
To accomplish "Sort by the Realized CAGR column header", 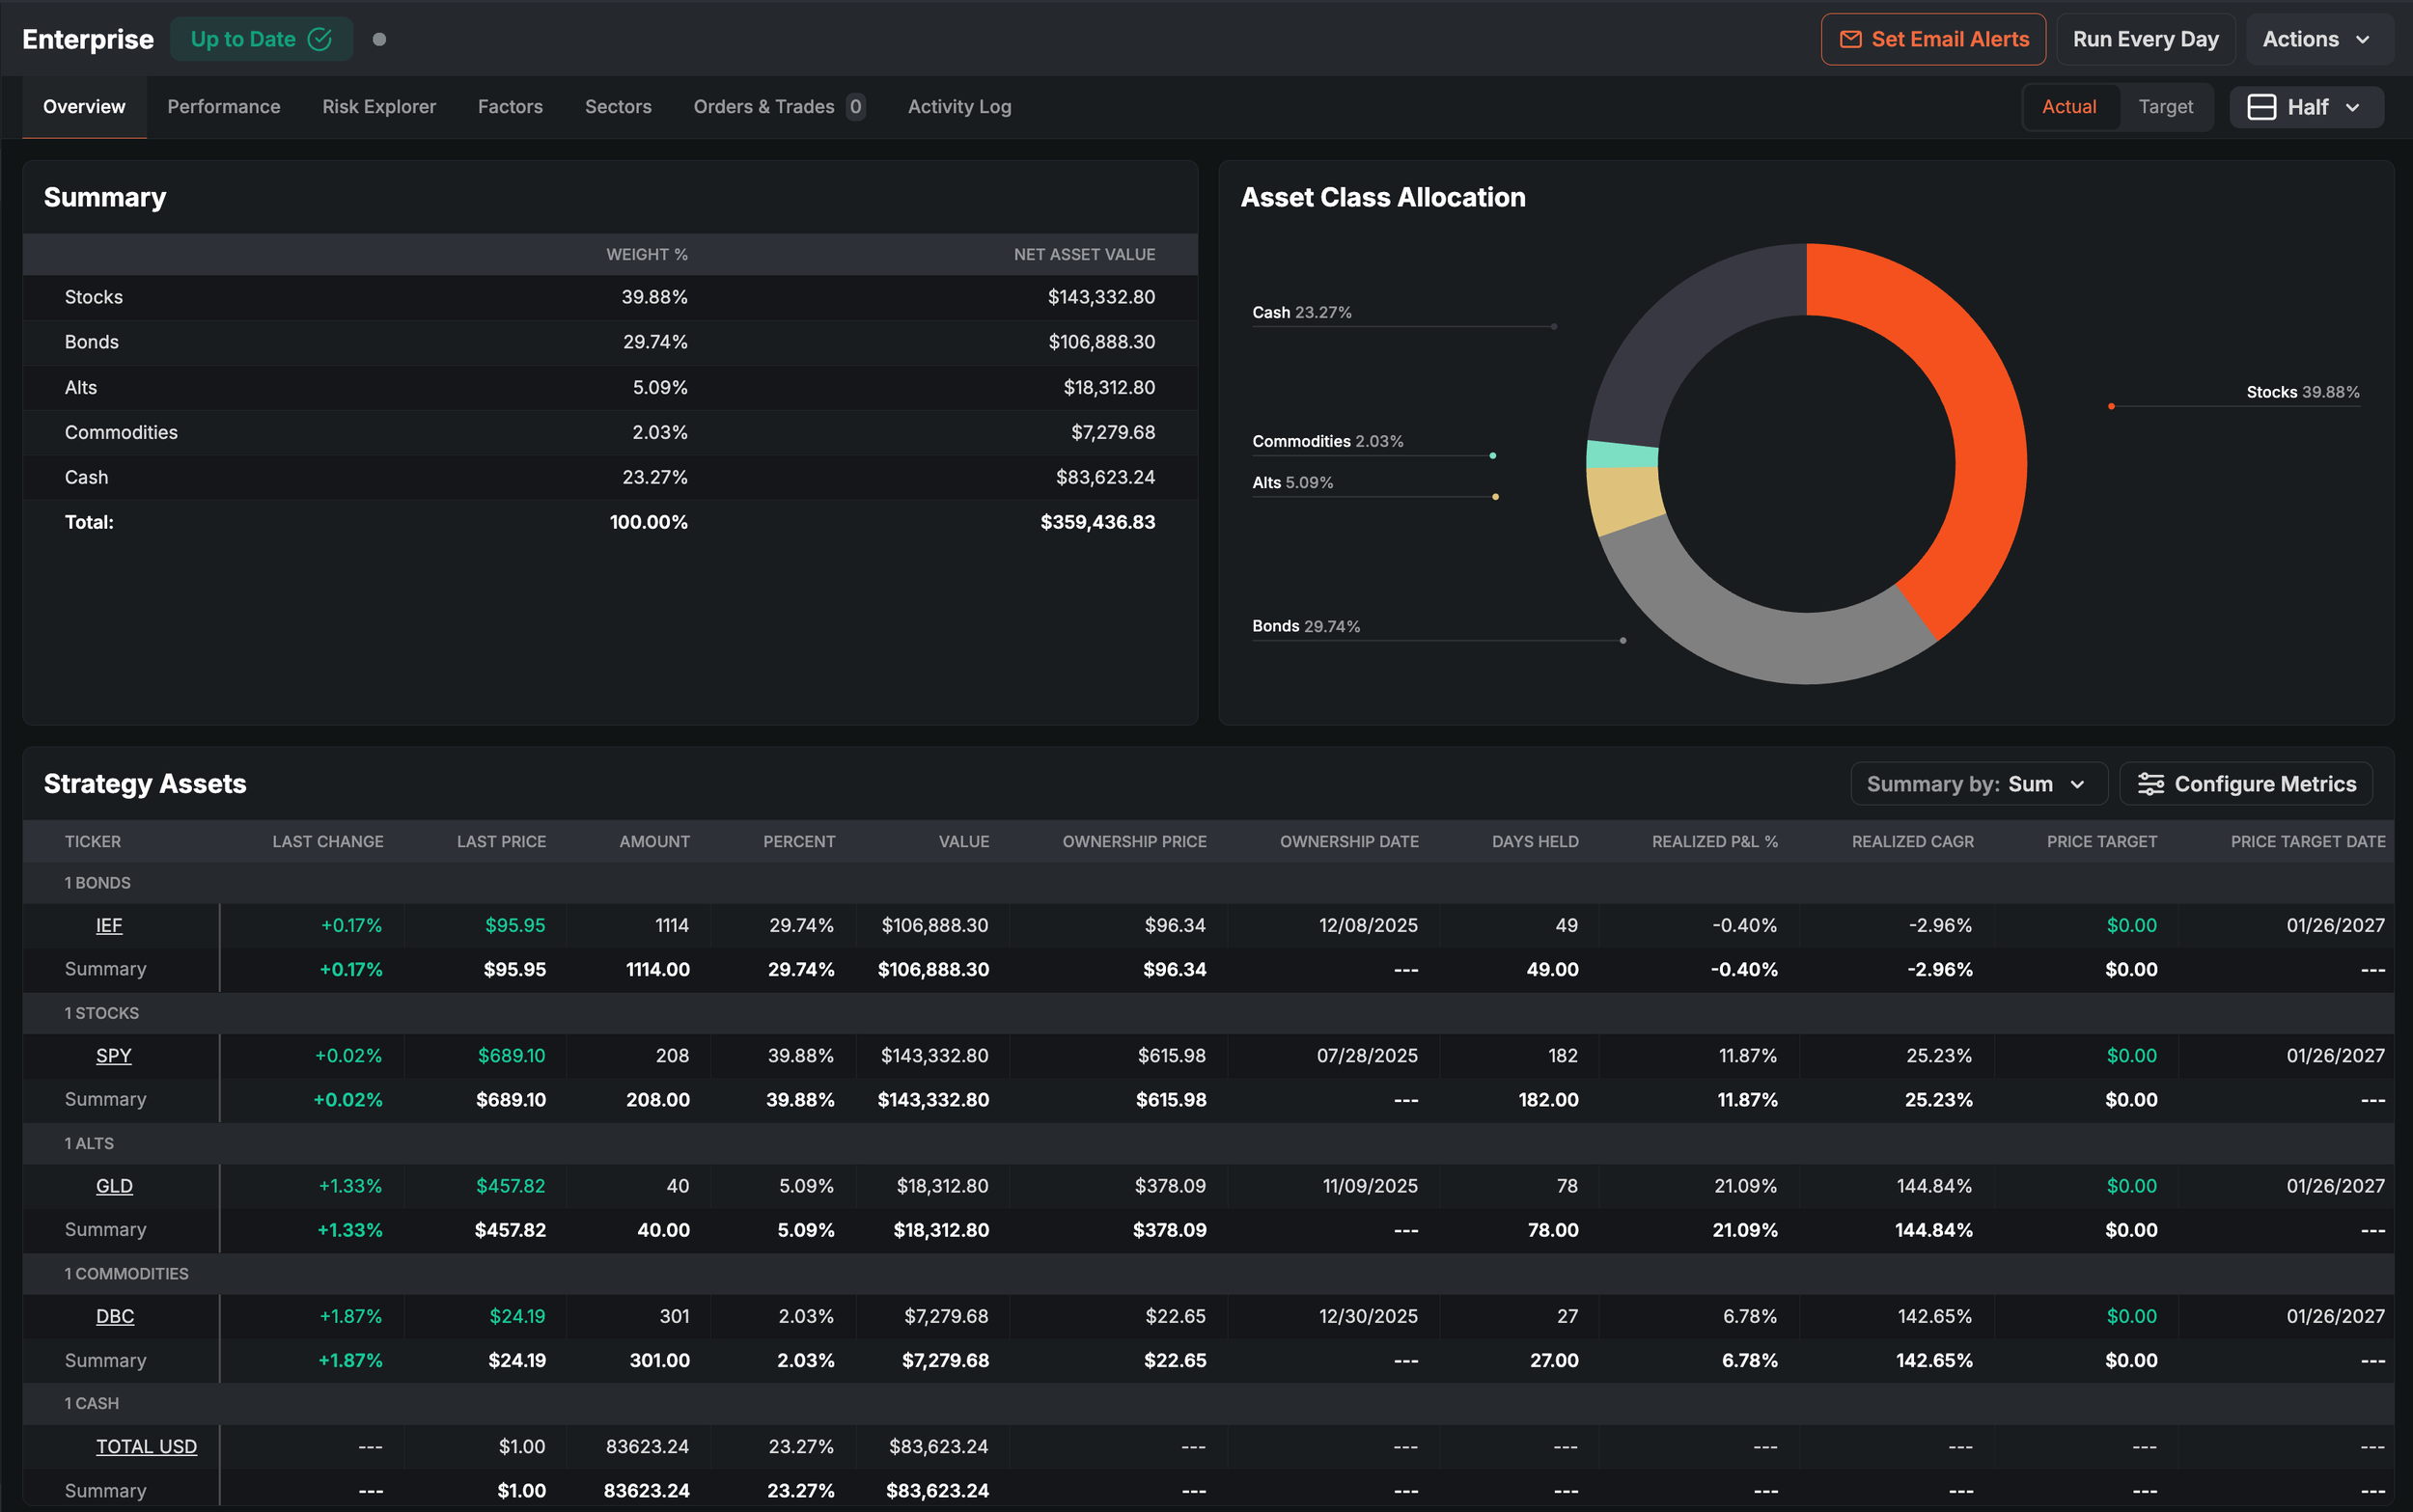I will pyautogui.click(x=1912, y=842).
